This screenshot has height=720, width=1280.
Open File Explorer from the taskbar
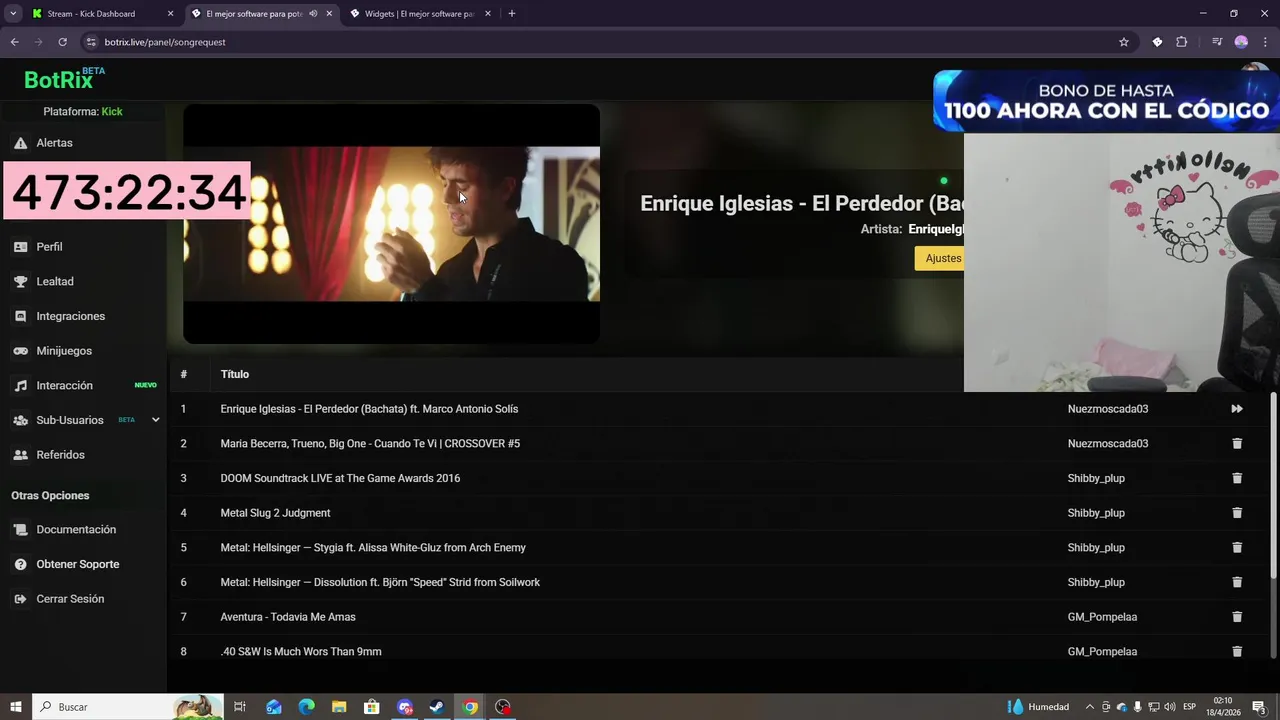click(339, 707)
